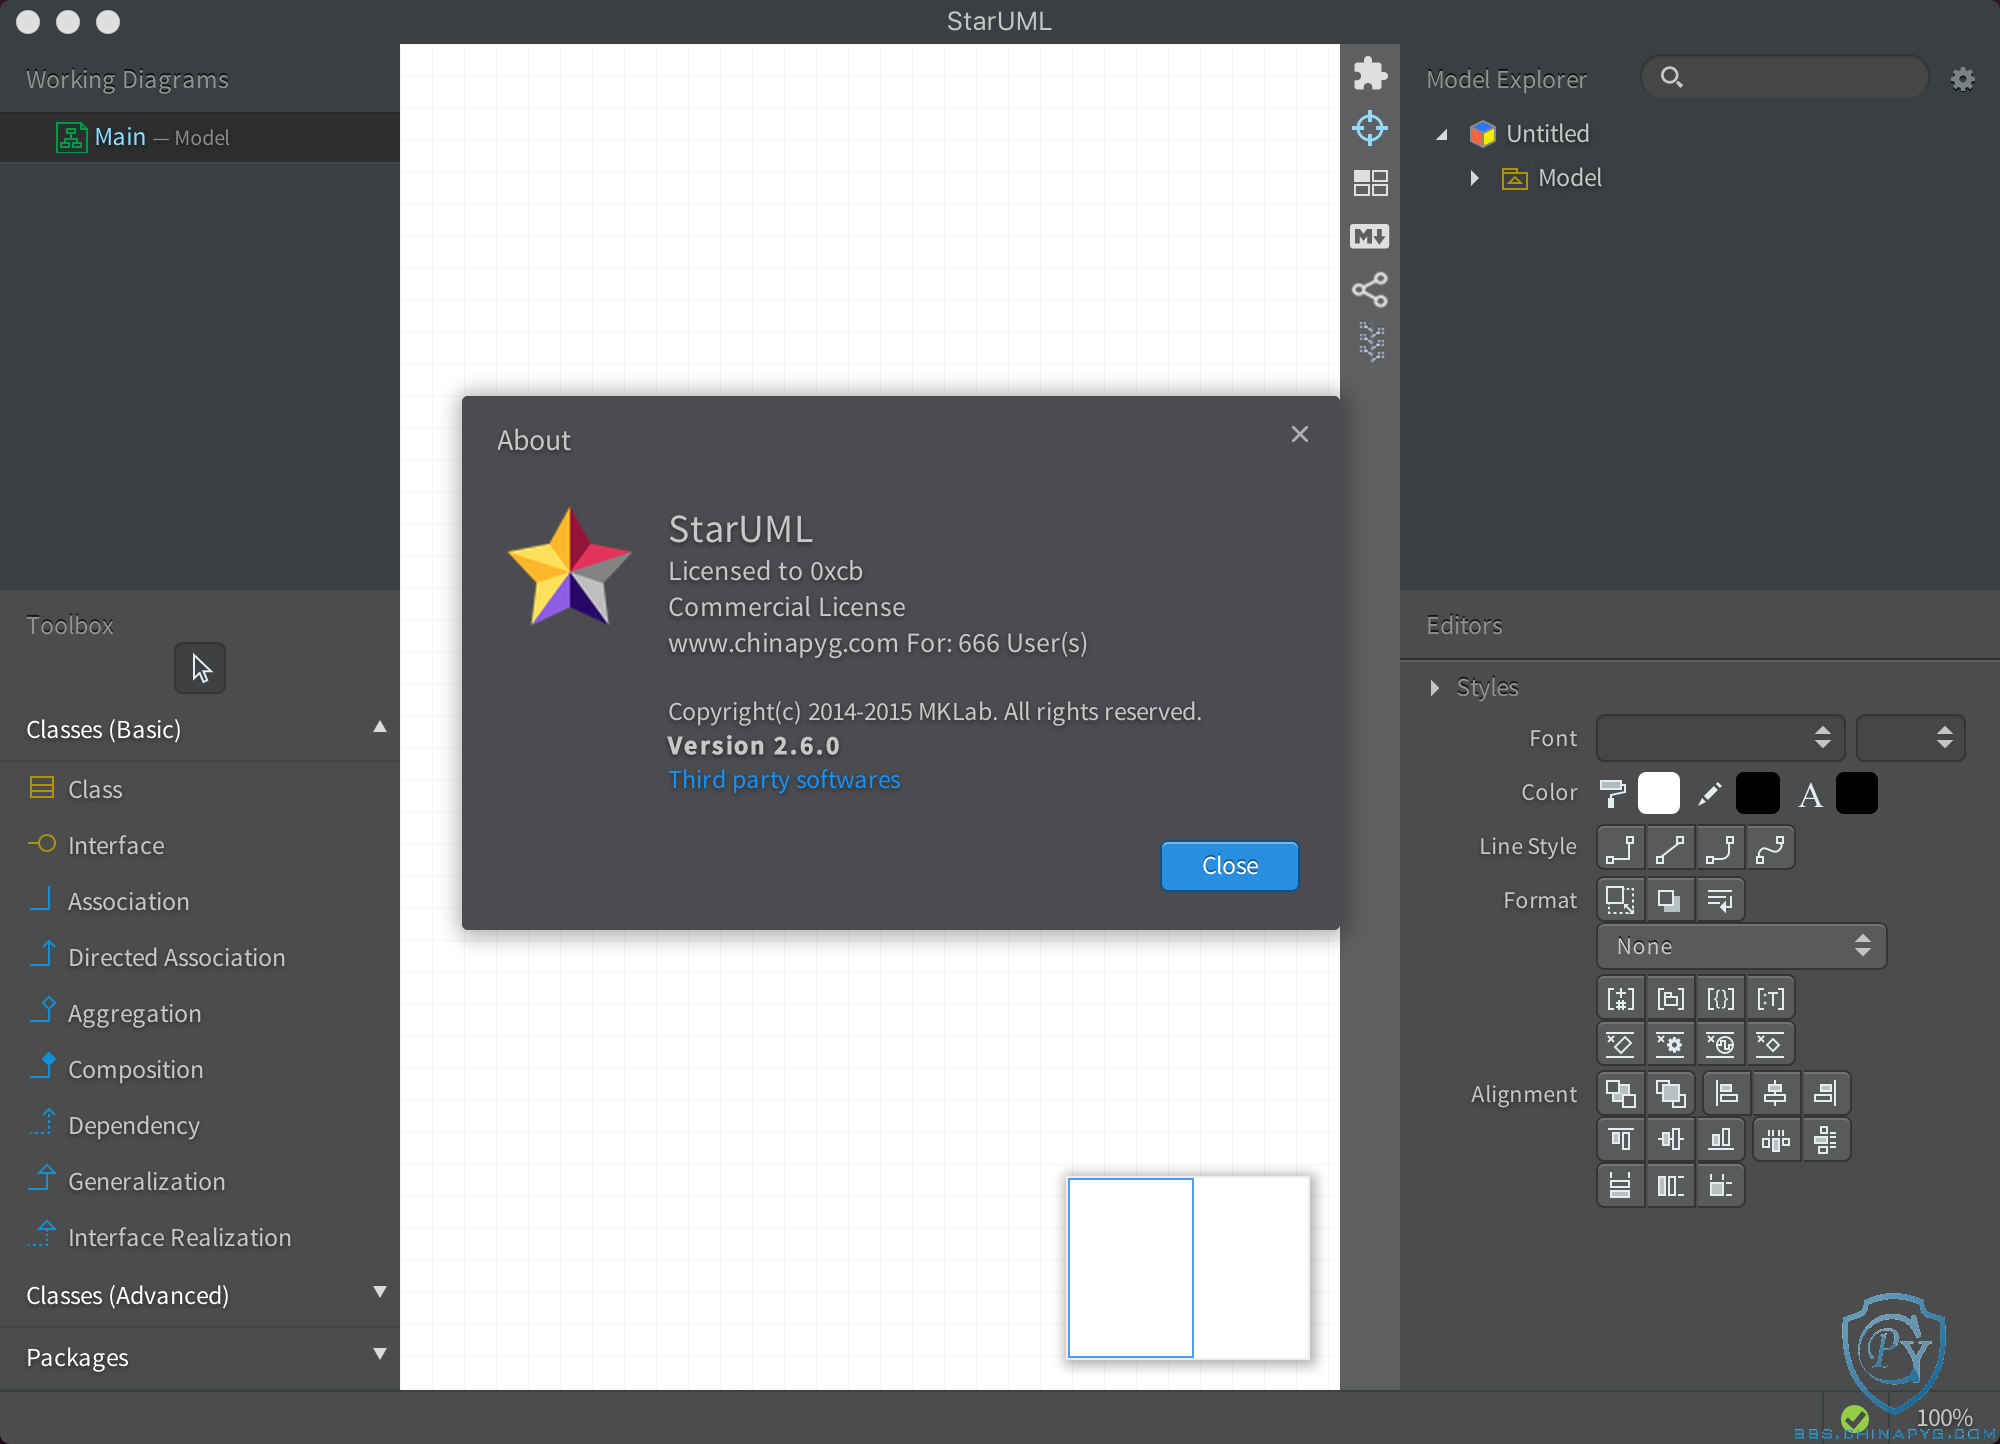Click Space Equally Horizontally icon
This screenshot has height=1444, width=2000.
1776,1139
